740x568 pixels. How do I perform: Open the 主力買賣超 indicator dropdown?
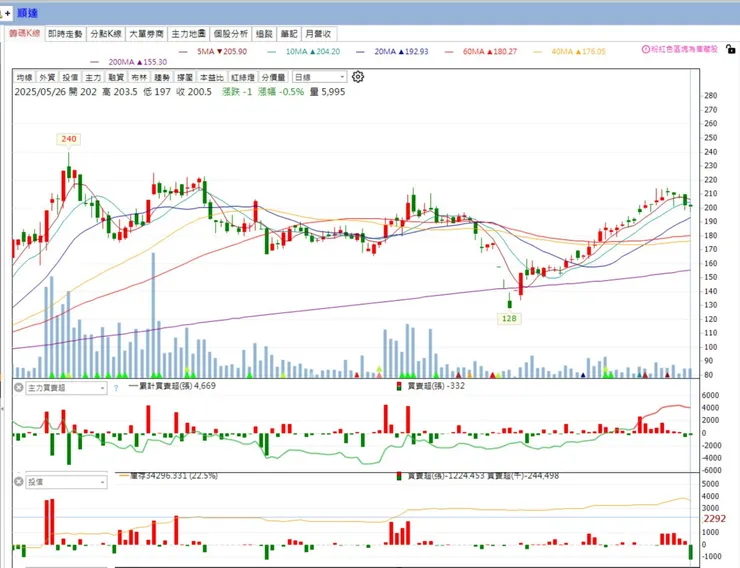[x=66, y=388]
